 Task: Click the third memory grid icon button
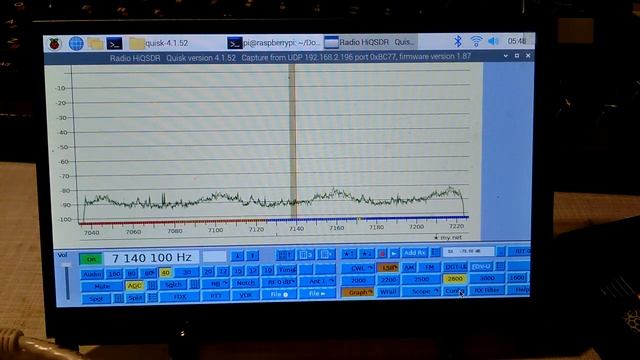point(326,255)
